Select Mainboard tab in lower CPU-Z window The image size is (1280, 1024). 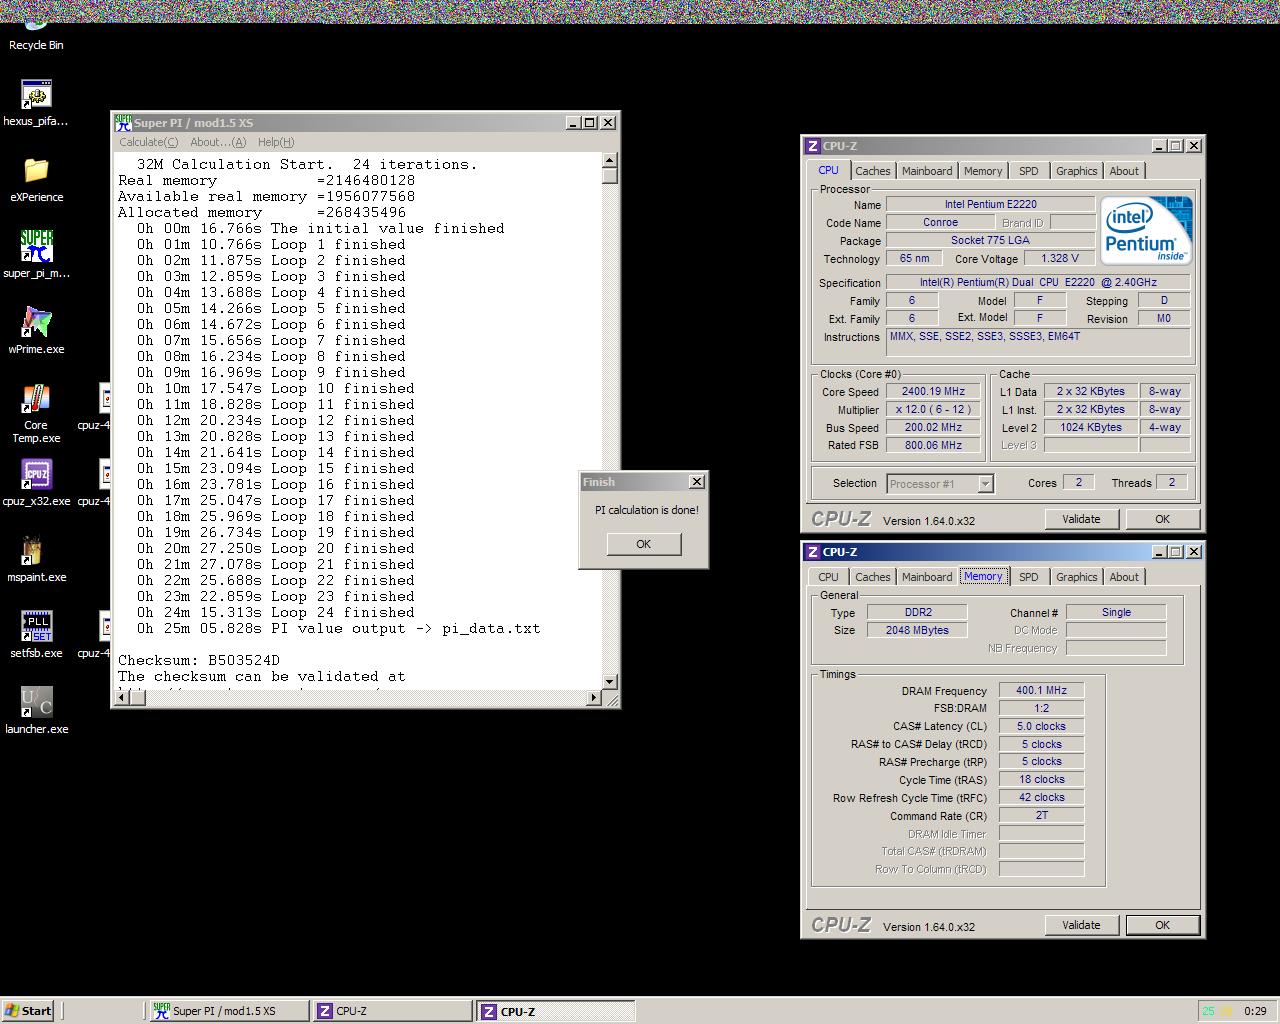[x=927, y=577]
